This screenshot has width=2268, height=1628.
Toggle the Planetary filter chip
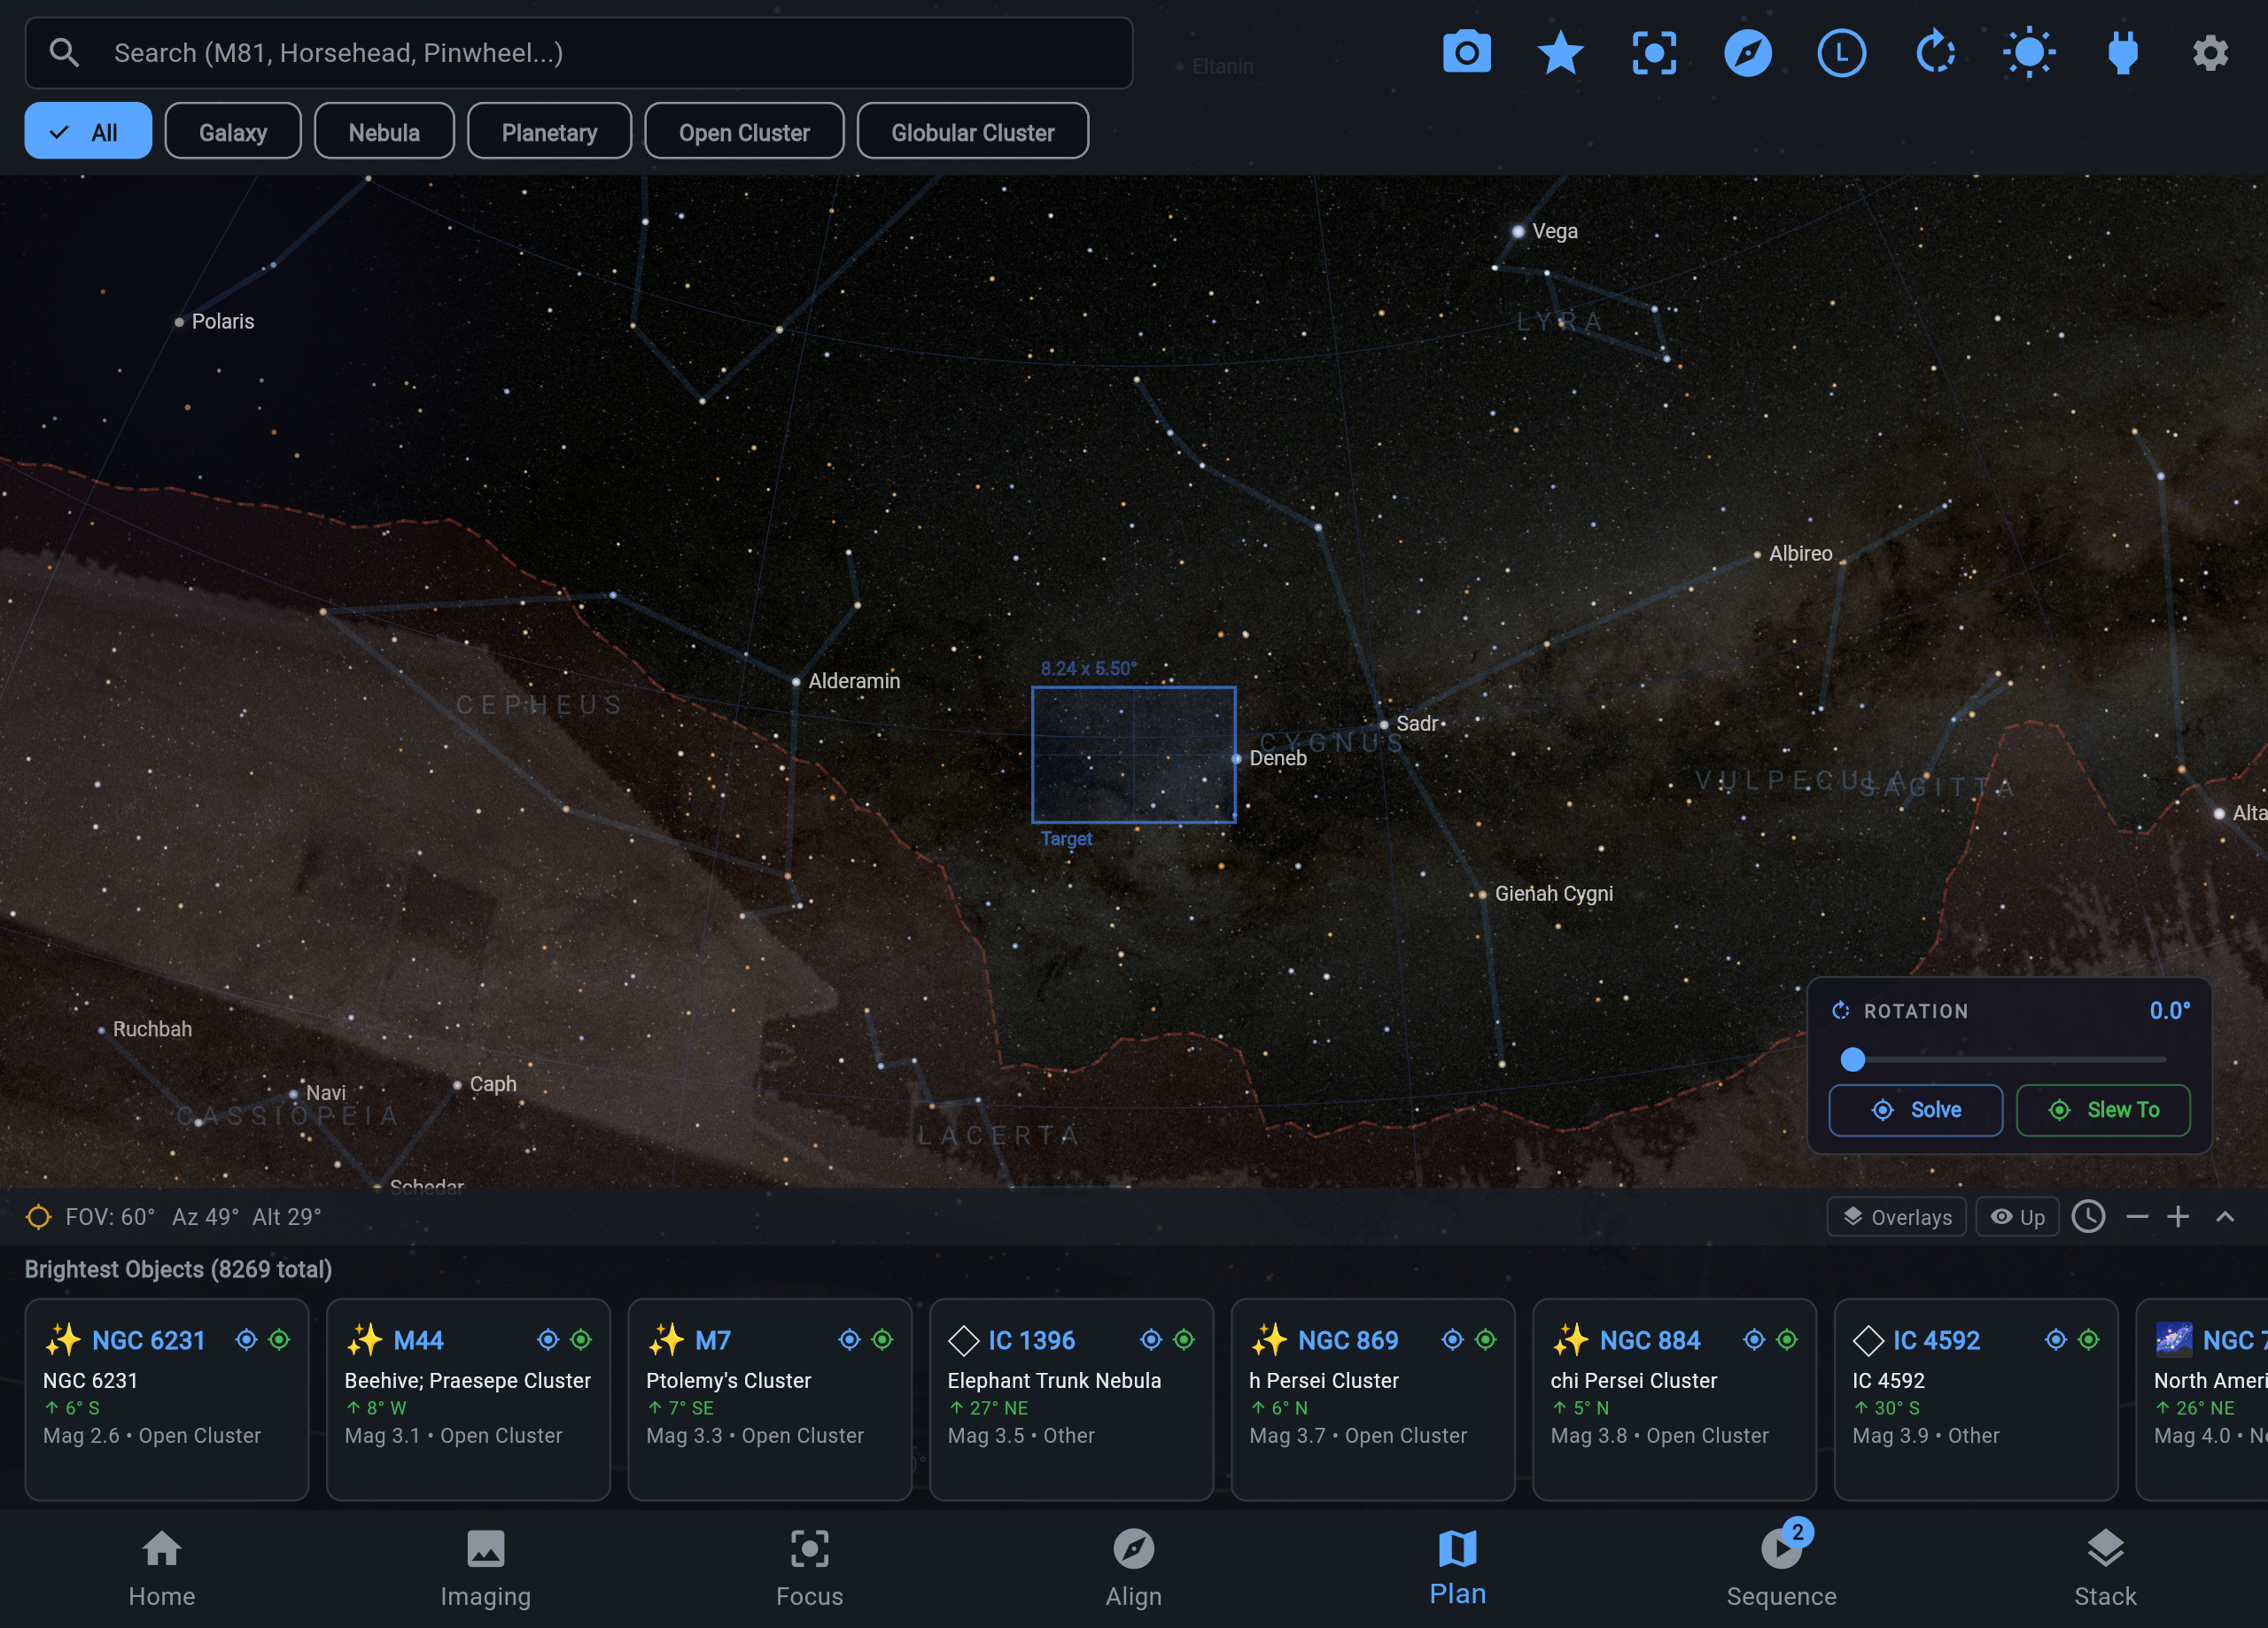[549, 131]
